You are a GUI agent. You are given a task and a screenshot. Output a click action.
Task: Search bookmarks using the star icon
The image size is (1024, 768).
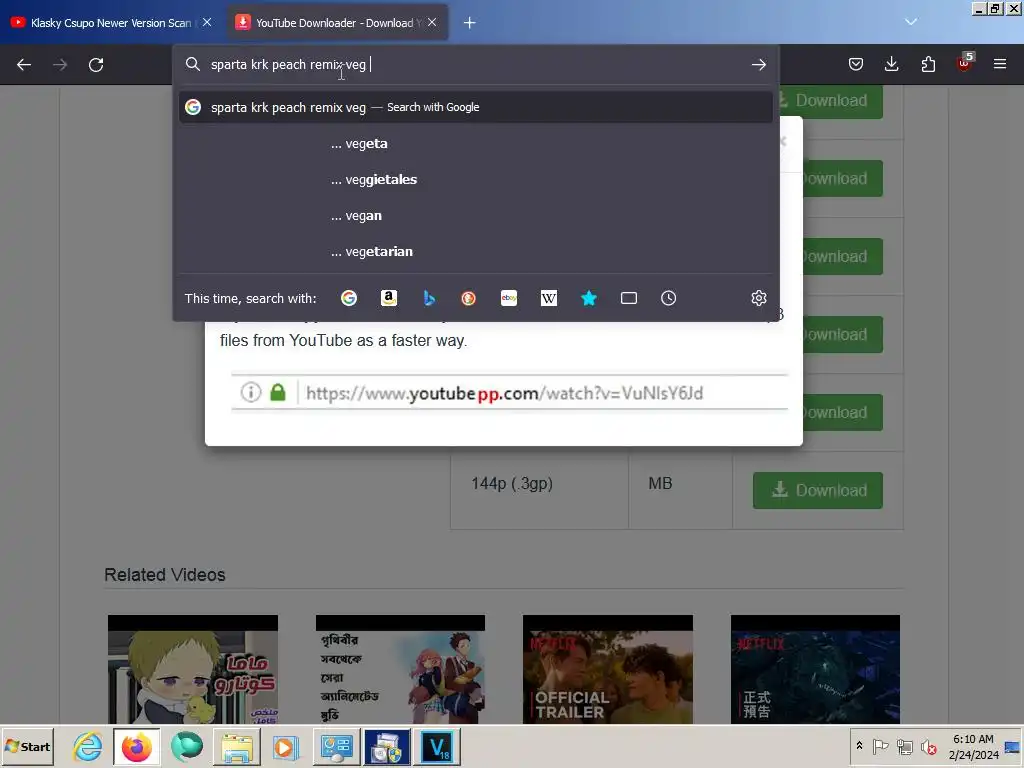(x=588, y=298)
